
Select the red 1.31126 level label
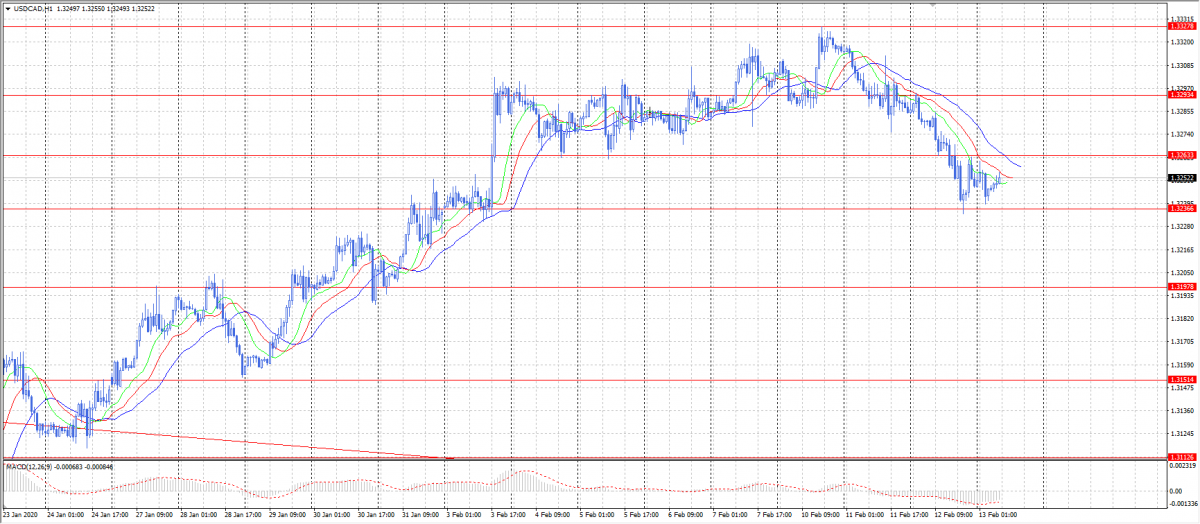click(x=1182, y=457)
